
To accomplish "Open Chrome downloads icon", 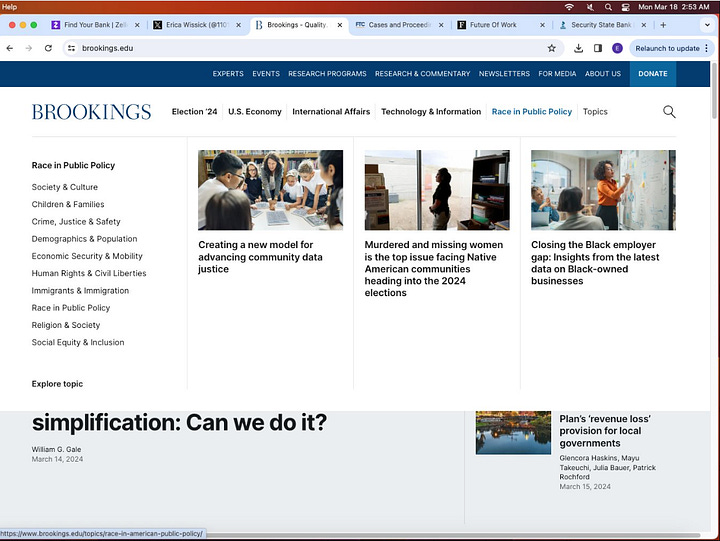I will pos(579,48).
